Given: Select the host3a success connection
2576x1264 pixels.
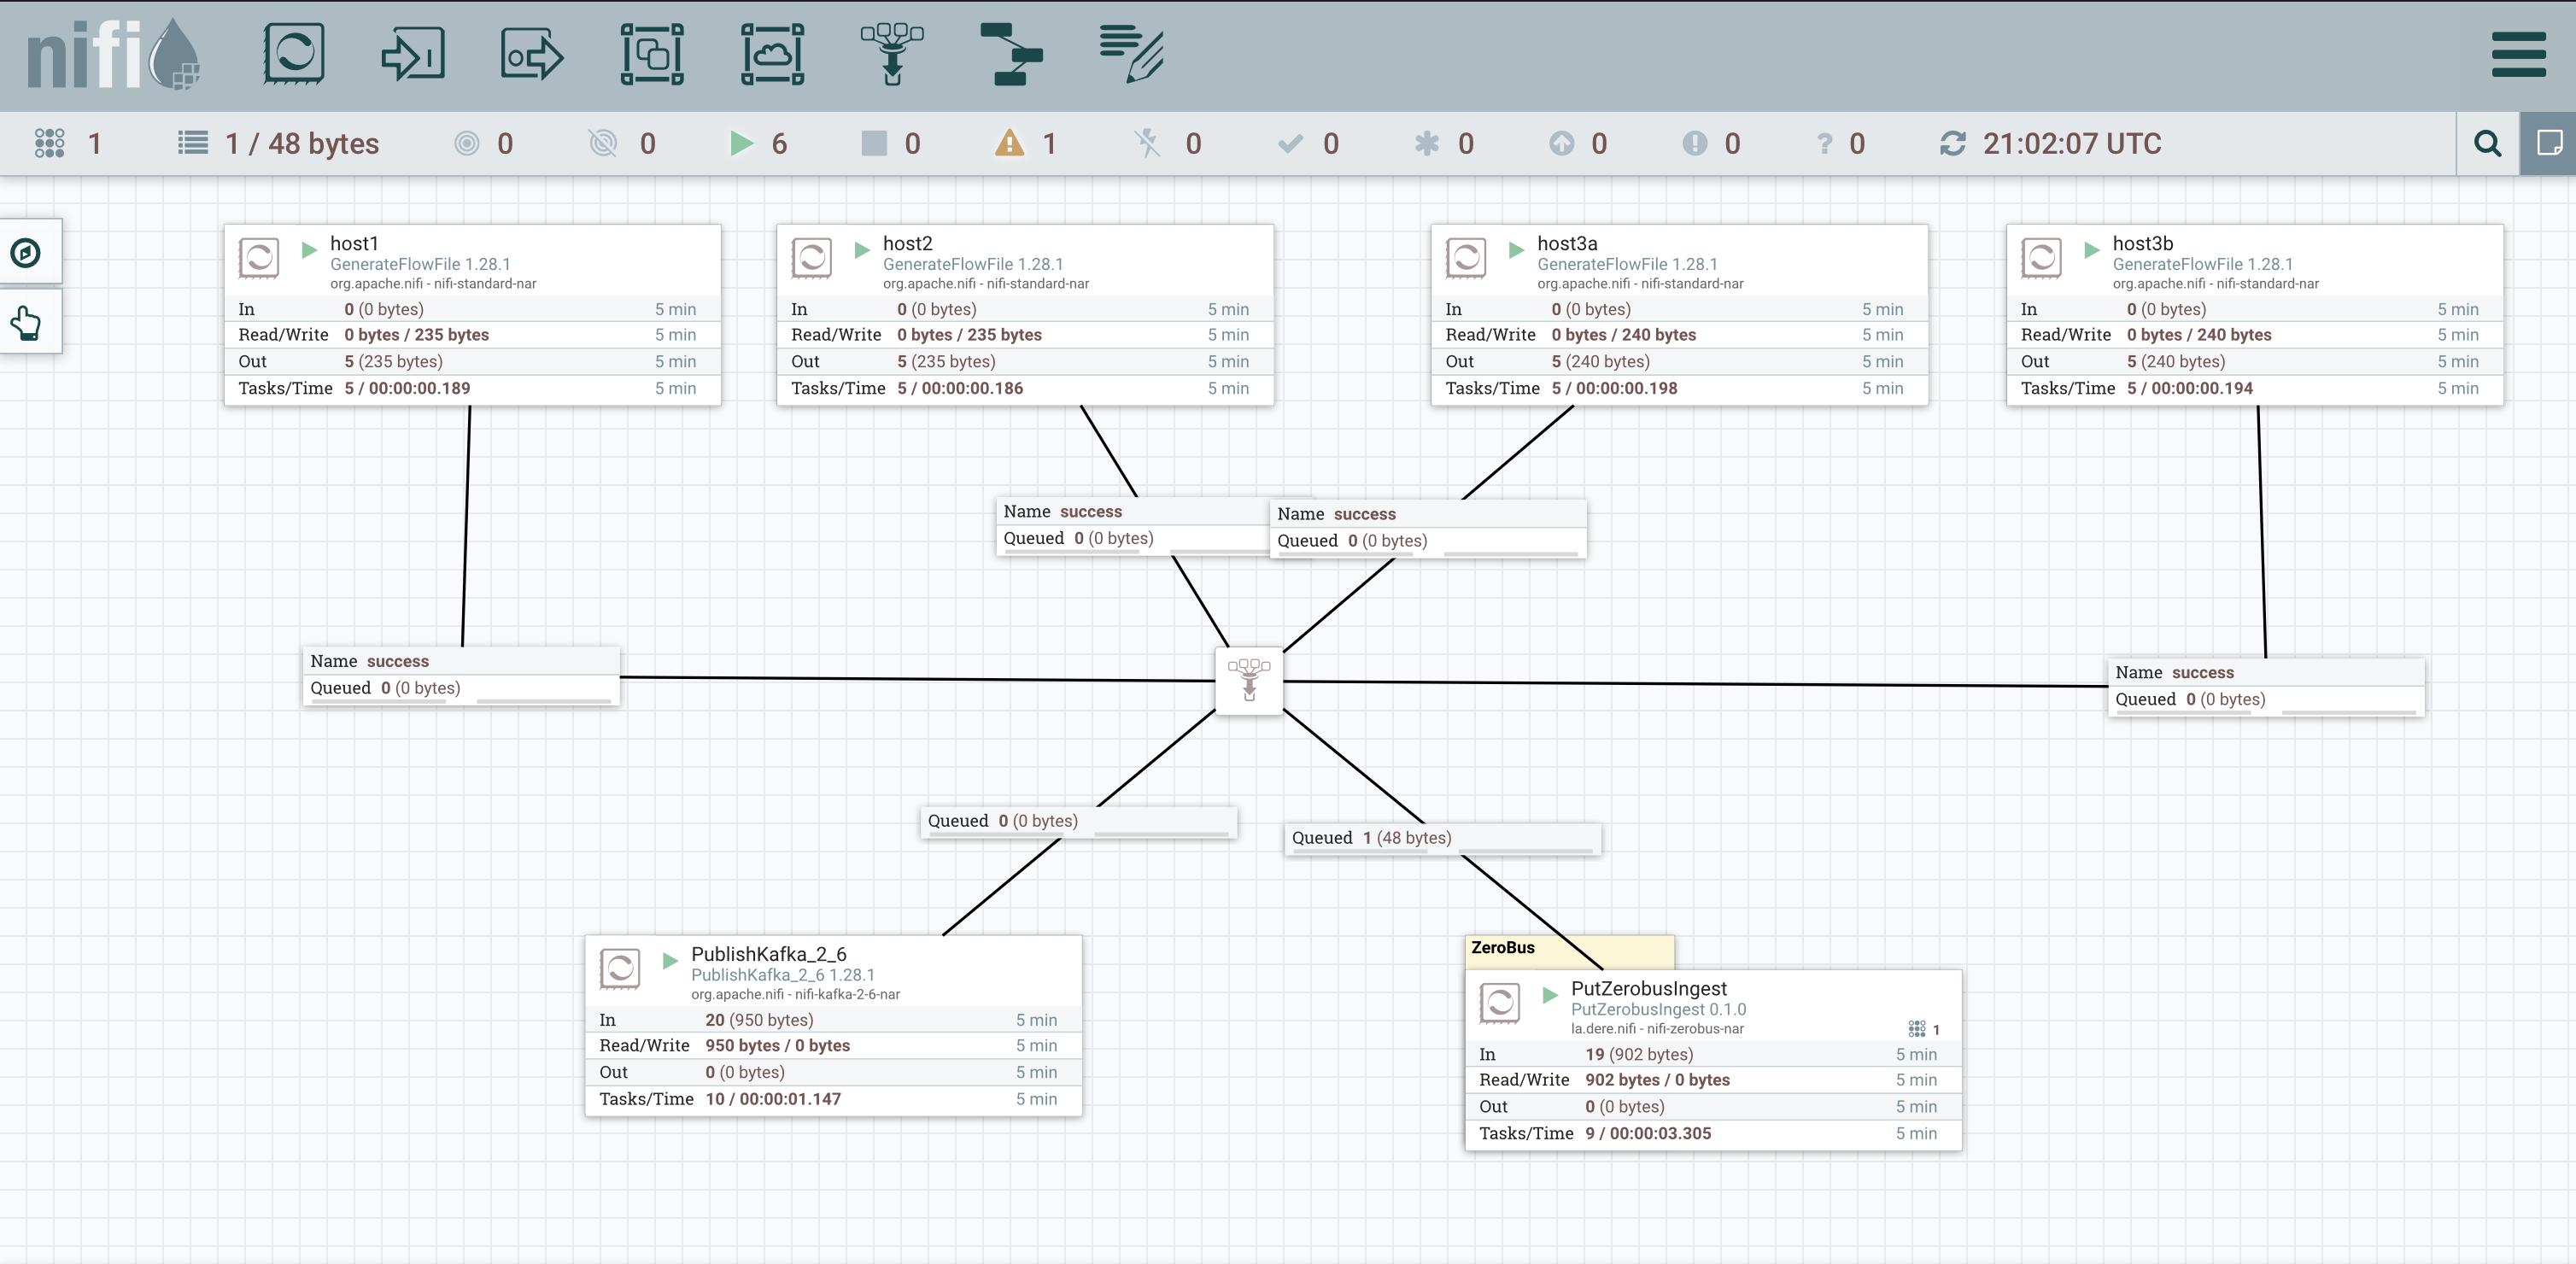Looking at the screenshot, I should [1427, 528].
